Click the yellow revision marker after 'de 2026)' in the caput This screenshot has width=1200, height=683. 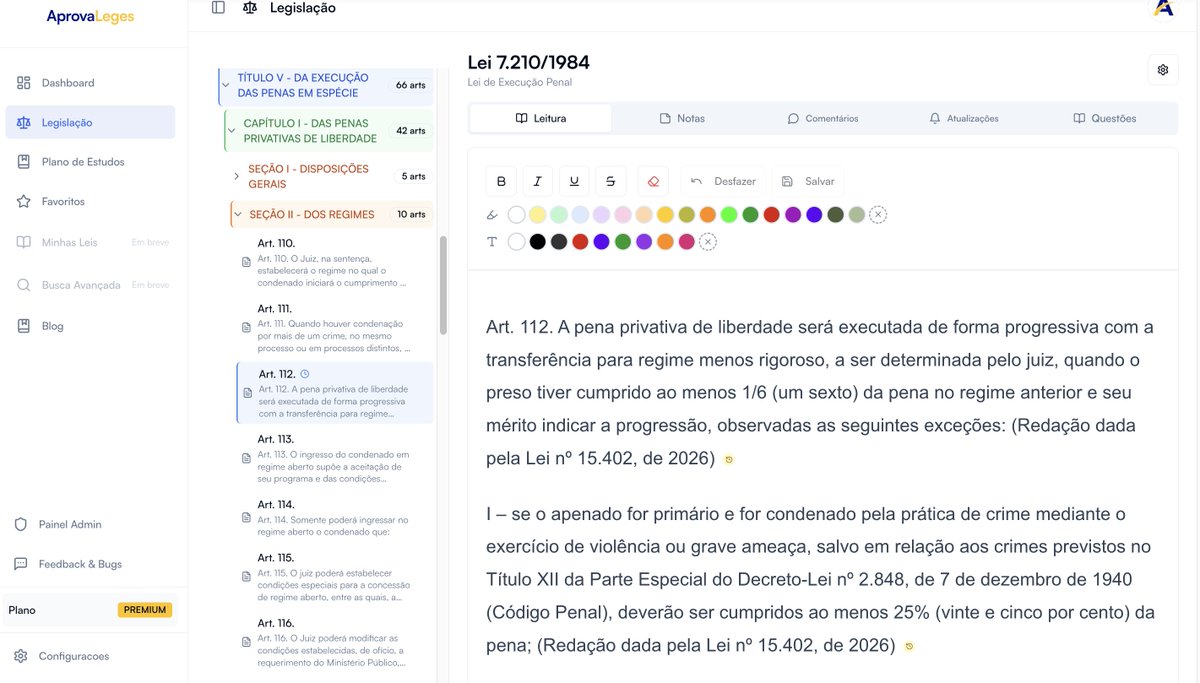click(x=728, y=460)
